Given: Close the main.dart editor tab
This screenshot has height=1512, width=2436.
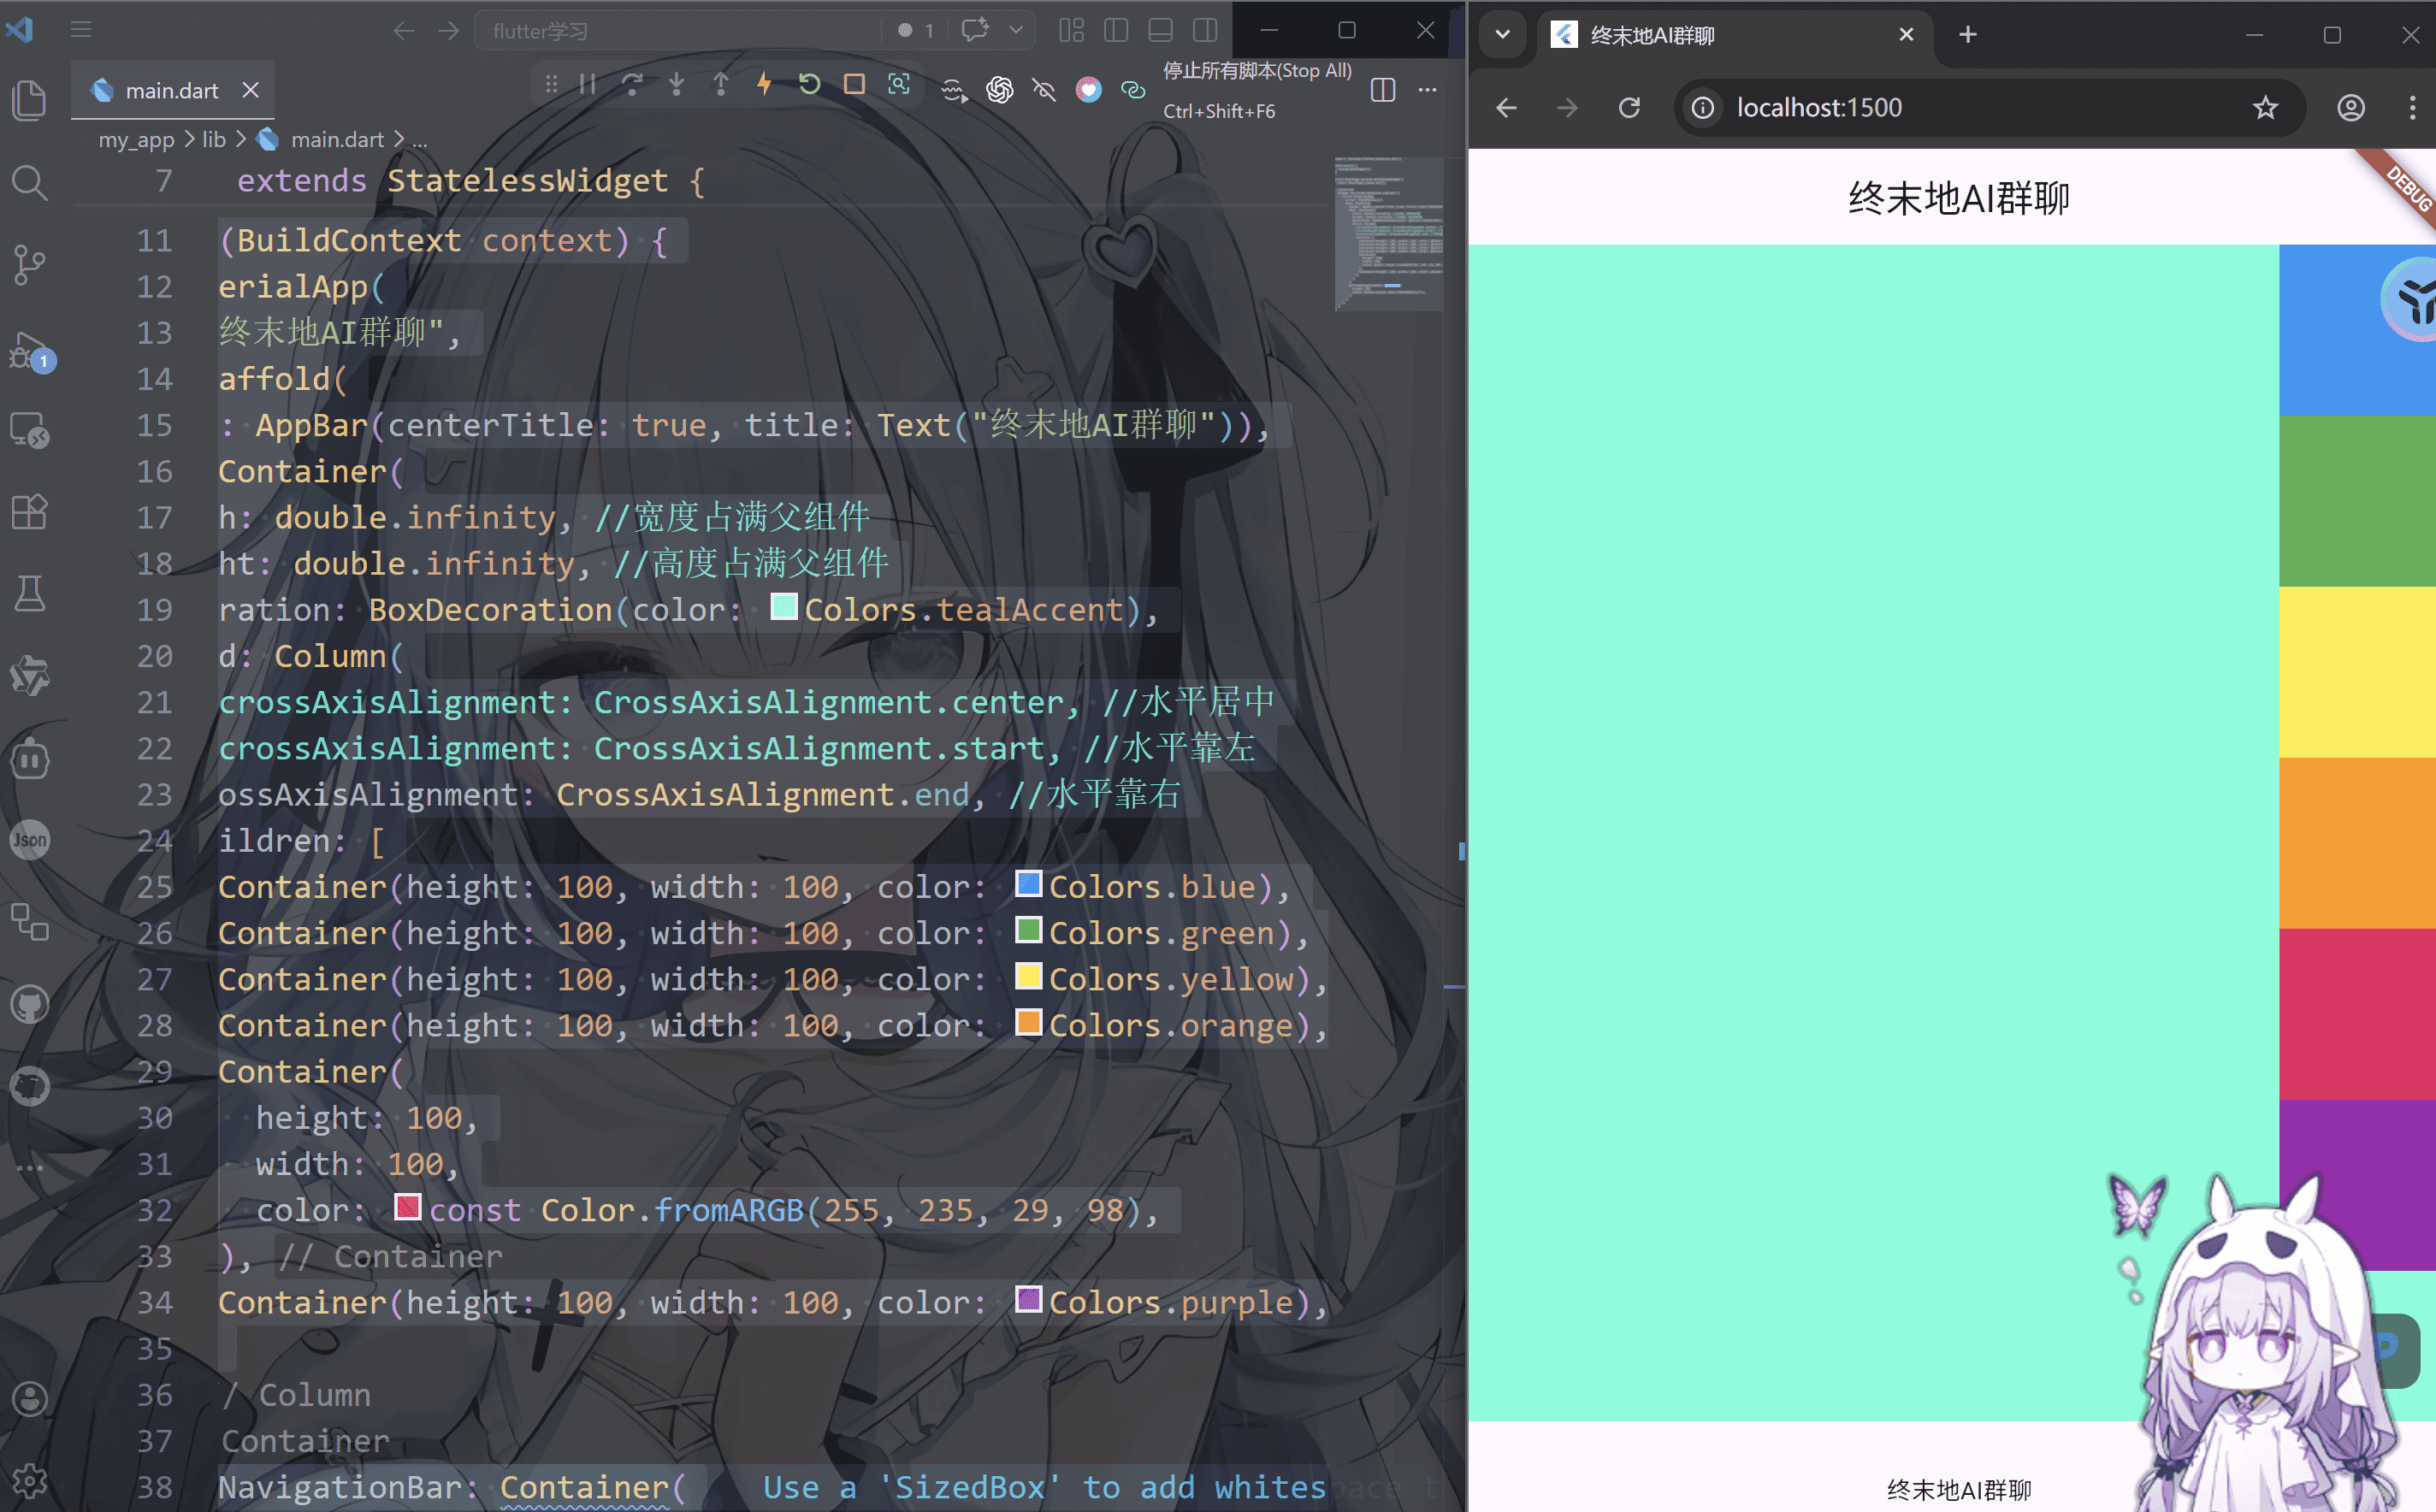Looking at the screenshot, I should coord(251,90).
